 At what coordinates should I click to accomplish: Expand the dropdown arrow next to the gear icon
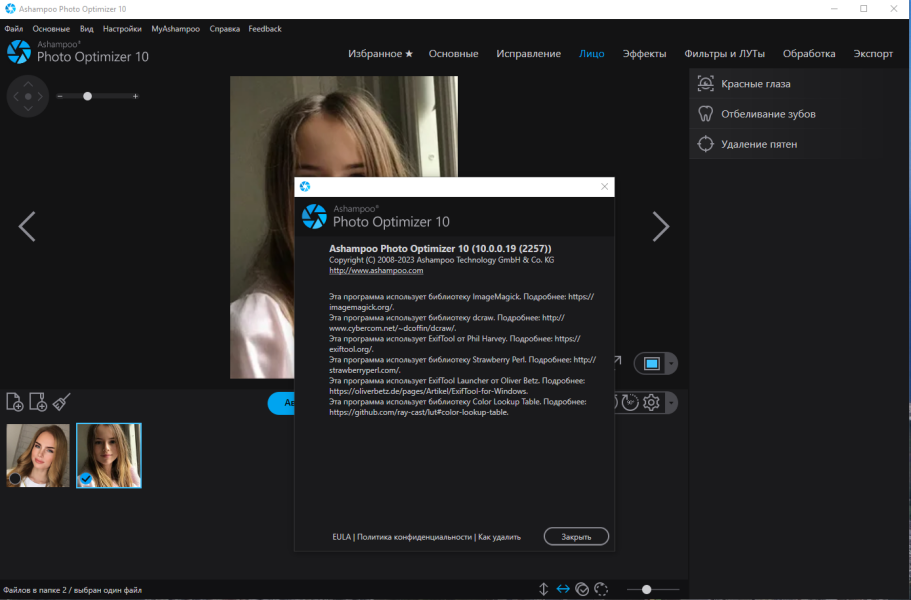(671, 403)
